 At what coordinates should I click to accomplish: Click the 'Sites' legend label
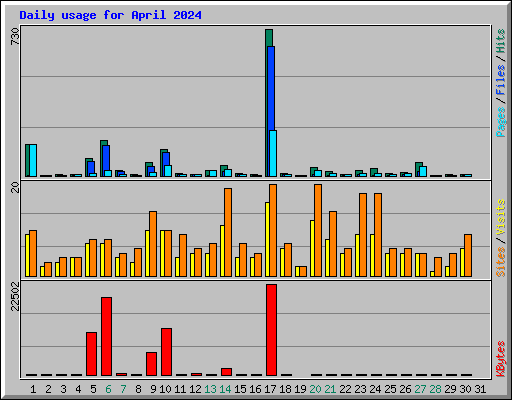(x=500, y=262)
